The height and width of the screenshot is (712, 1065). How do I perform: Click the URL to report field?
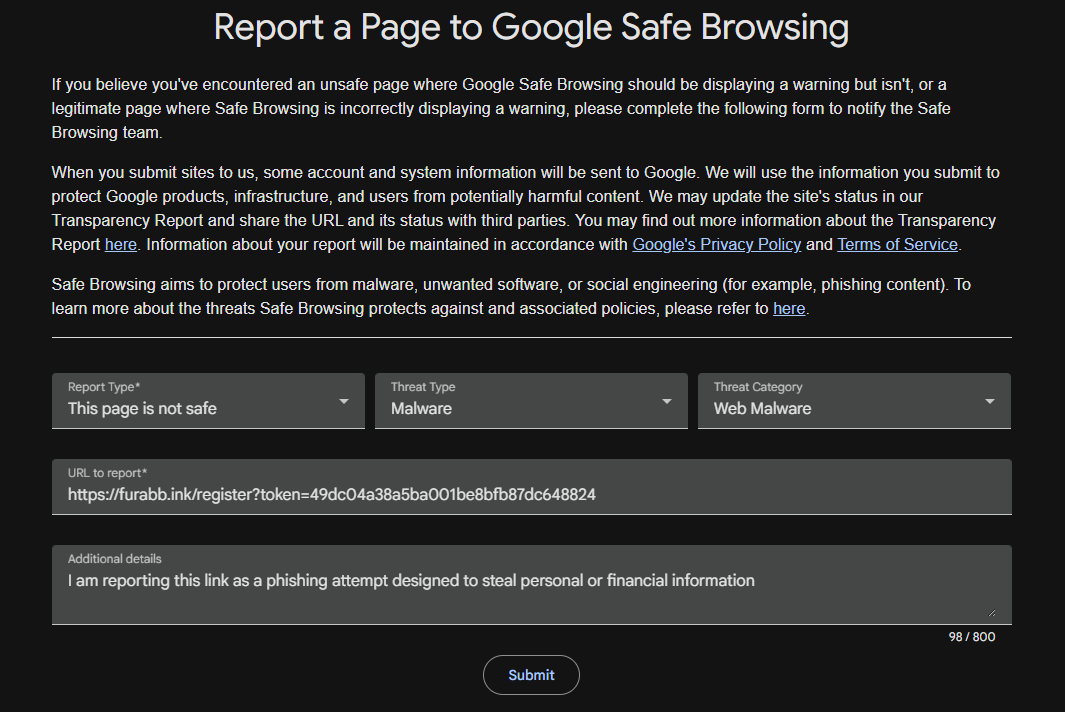click(532, 487)
